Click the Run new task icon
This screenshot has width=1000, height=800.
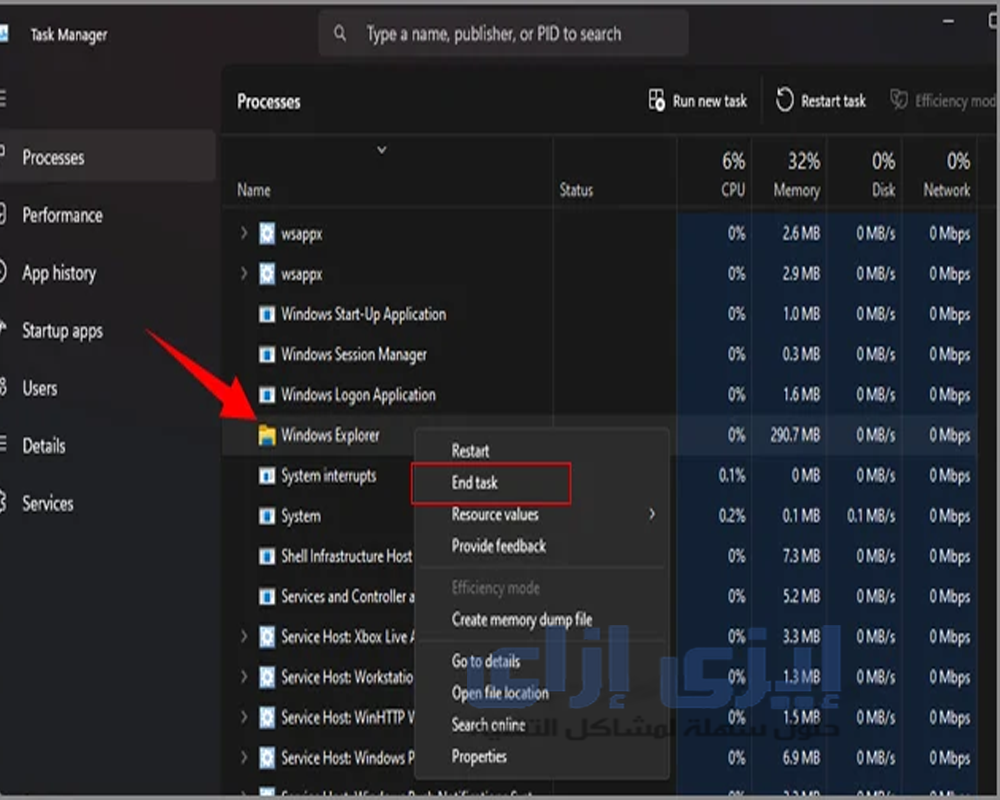click(x=656, y=100)
